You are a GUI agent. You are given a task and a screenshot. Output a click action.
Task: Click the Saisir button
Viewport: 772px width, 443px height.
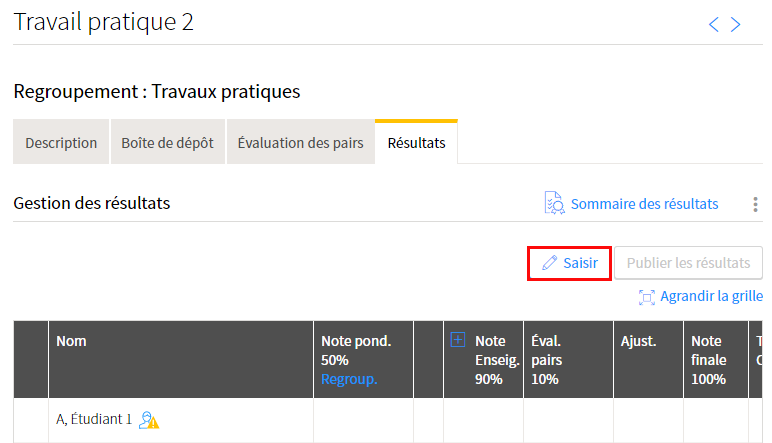tap(569, 263)
